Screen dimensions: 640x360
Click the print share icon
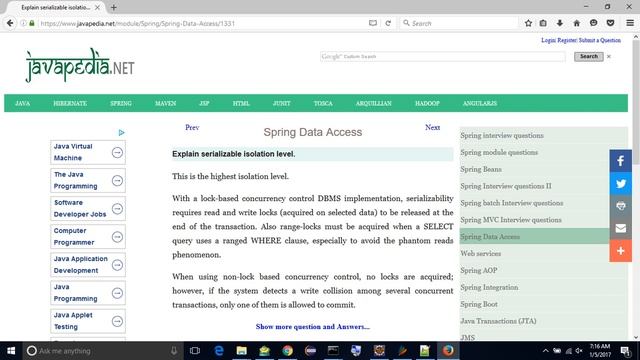[x=620, y=206]
